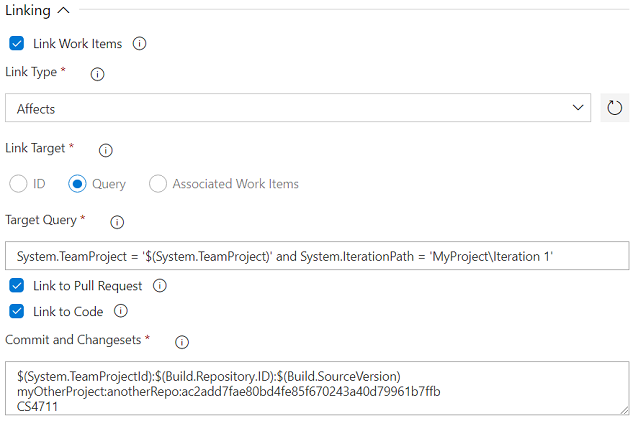Show info for Target Query

click(x=117, y=222)
